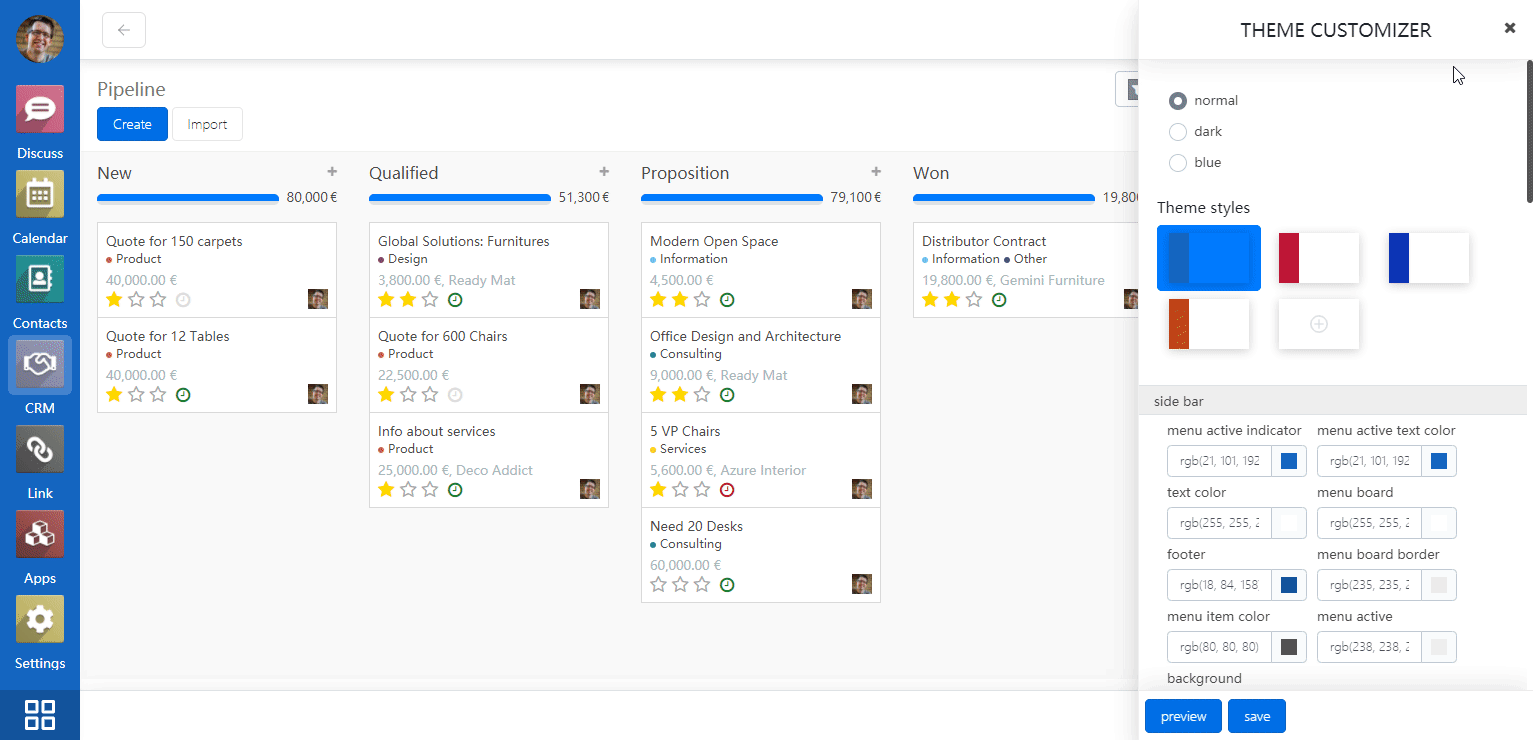Open the Calendar app in sidebar
The width and height of the screenshot is (1533, 740).
tap(40, 195)
